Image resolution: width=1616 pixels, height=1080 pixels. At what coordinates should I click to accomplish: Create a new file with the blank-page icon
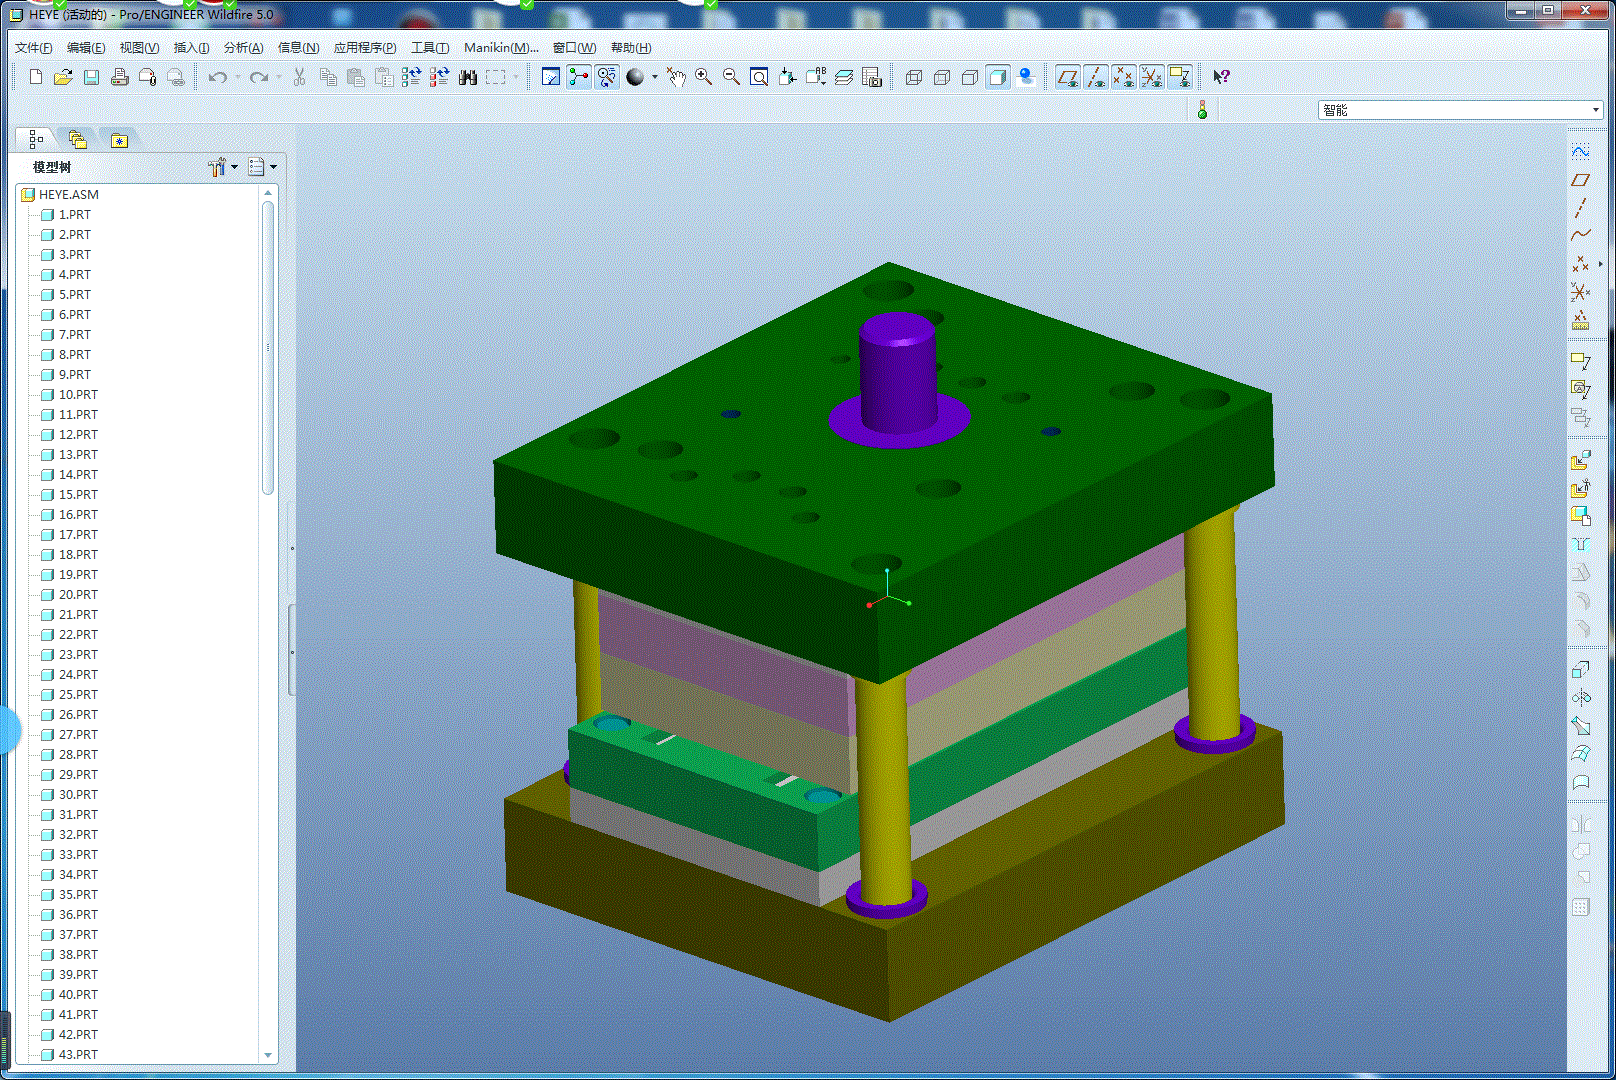(x=36, y=77)
